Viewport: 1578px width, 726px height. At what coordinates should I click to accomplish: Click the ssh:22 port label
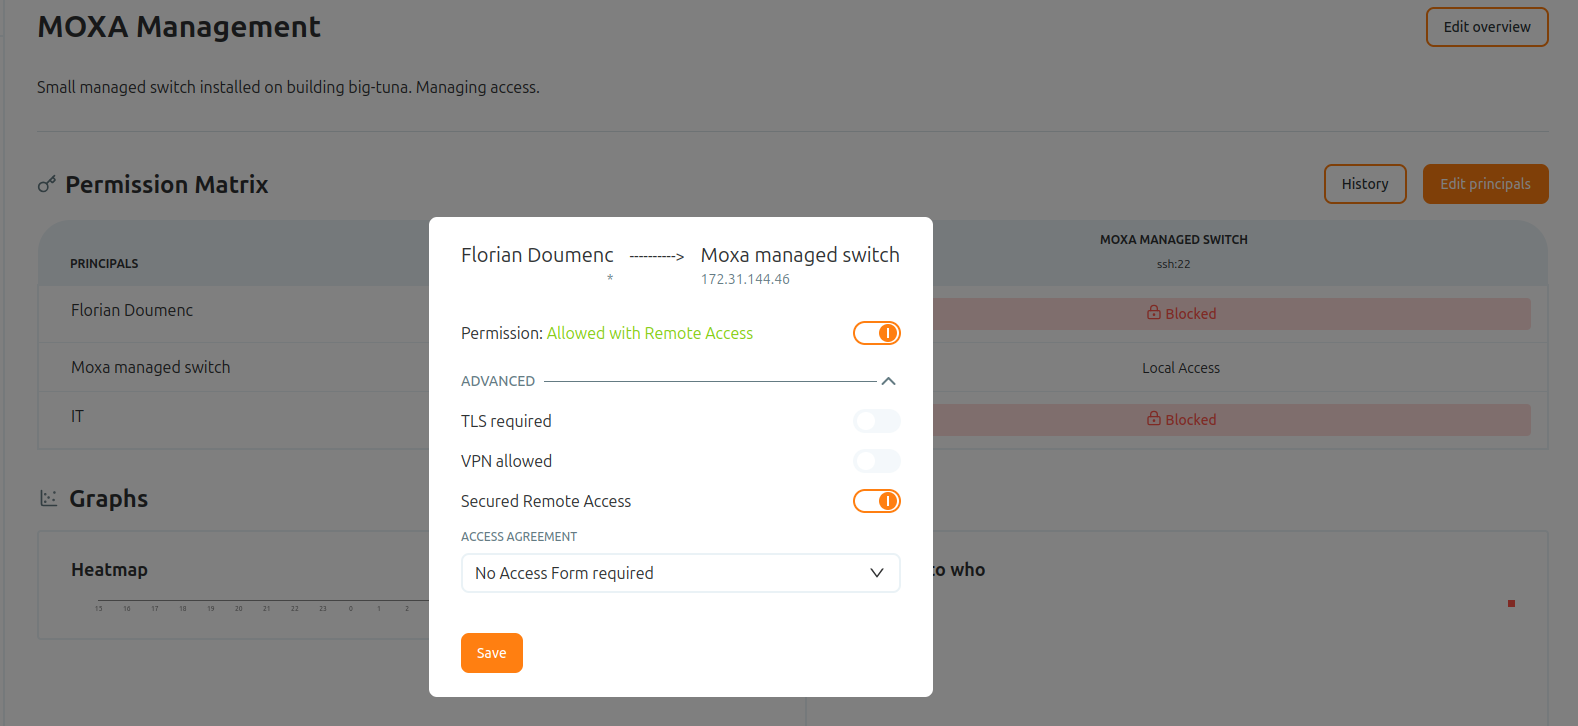[x=1173, y=264]
